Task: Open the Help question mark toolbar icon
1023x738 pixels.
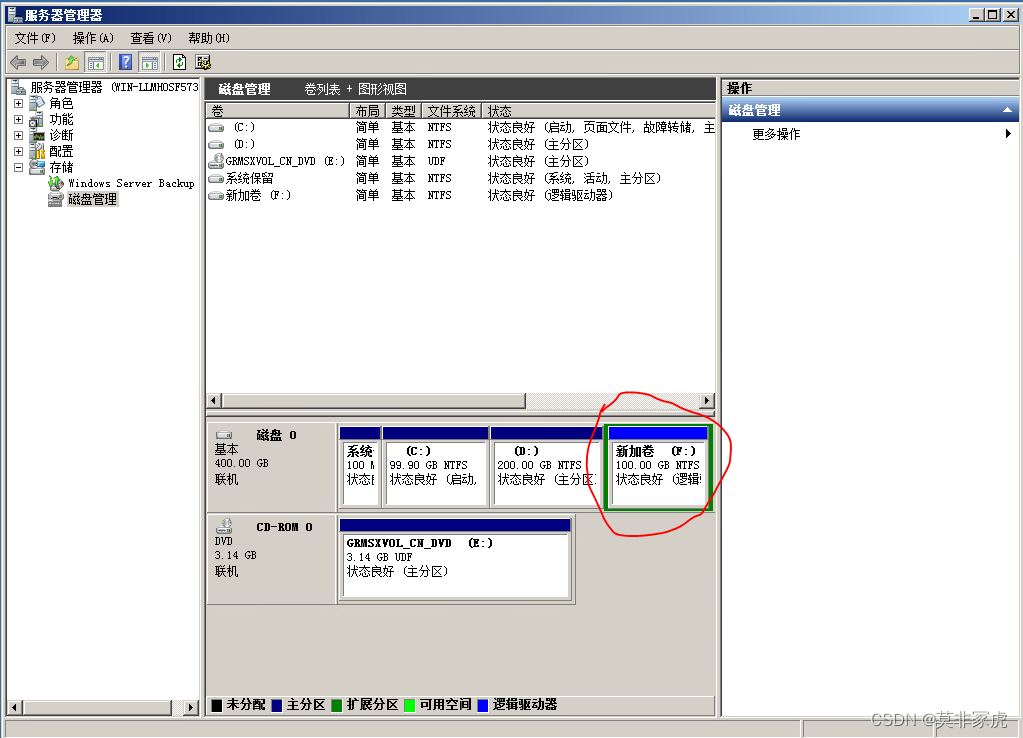Action: 126,62
